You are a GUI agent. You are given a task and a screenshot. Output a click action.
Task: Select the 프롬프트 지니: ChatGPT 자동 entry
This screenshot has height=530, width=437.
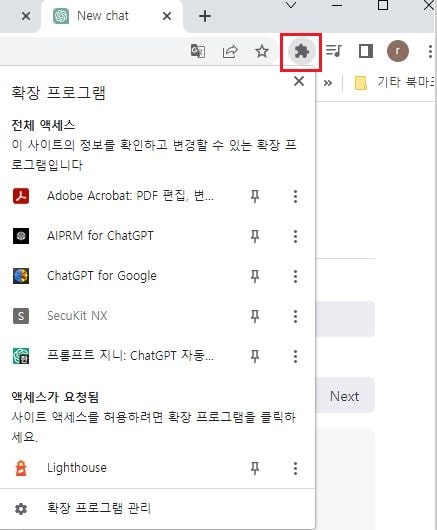coord(130,356)
